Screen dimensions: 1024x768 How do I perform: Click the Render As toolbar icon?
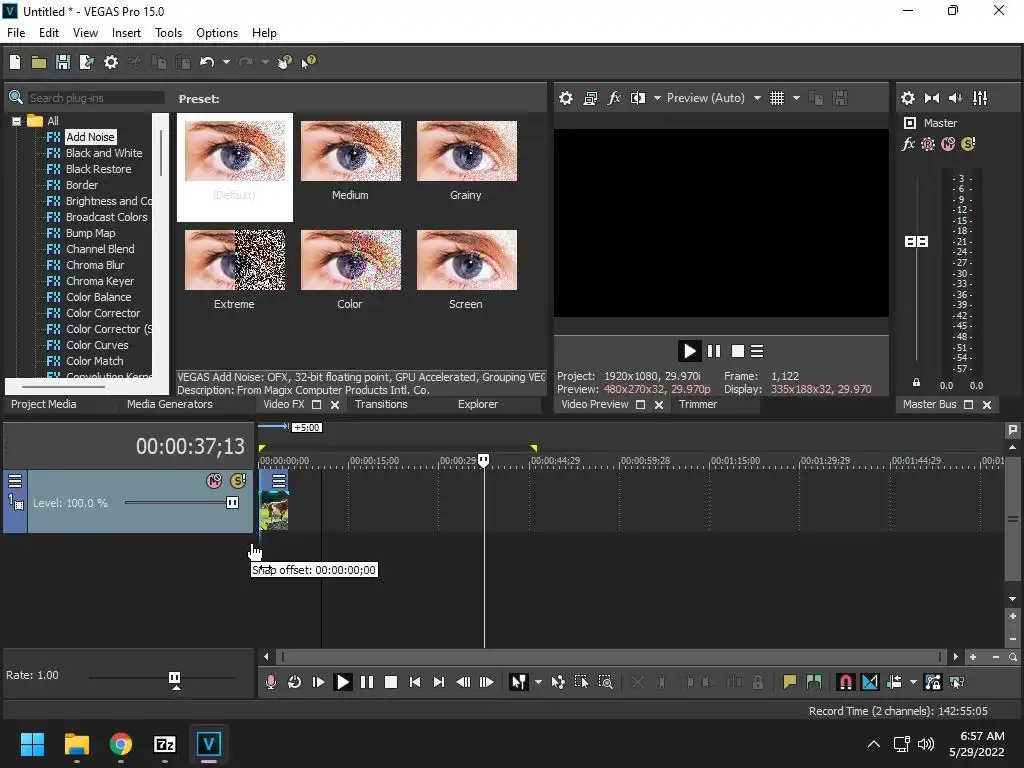pyautogui.click(x=86, y=62)
